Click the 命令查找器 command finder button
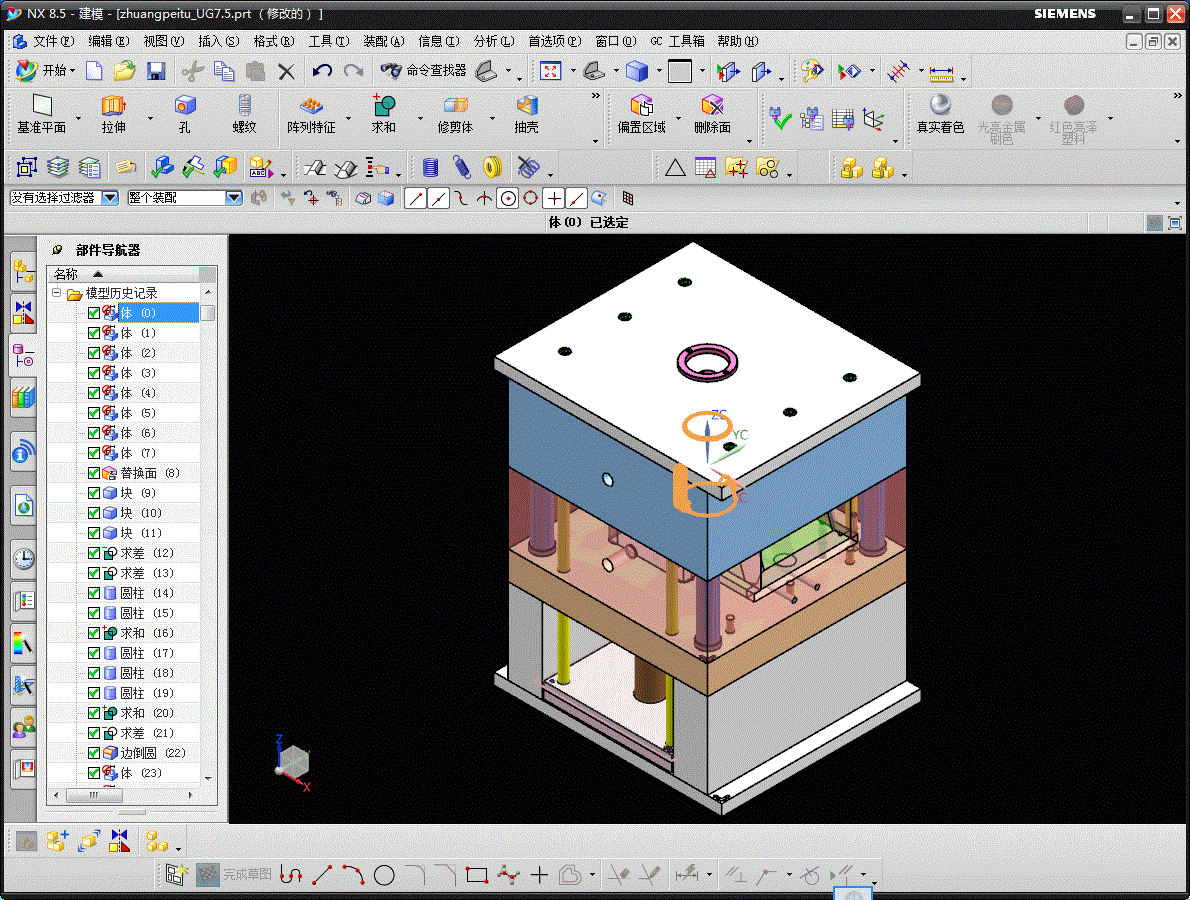 (424, 71)
